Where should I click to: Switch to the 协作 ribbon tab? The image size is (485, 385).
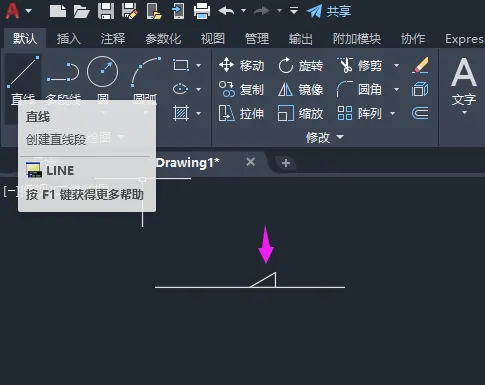click(413, 39)
